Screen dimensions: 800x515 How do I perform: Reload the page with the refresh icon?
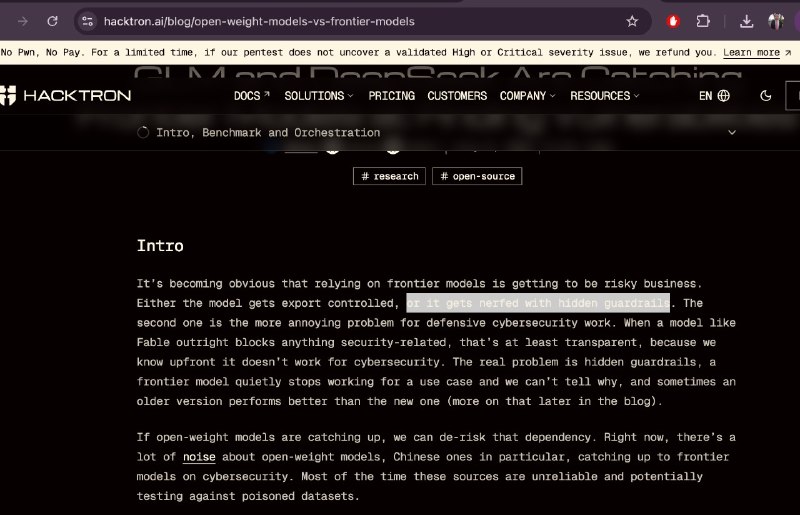pyautogui.click(x=53, y=21)
